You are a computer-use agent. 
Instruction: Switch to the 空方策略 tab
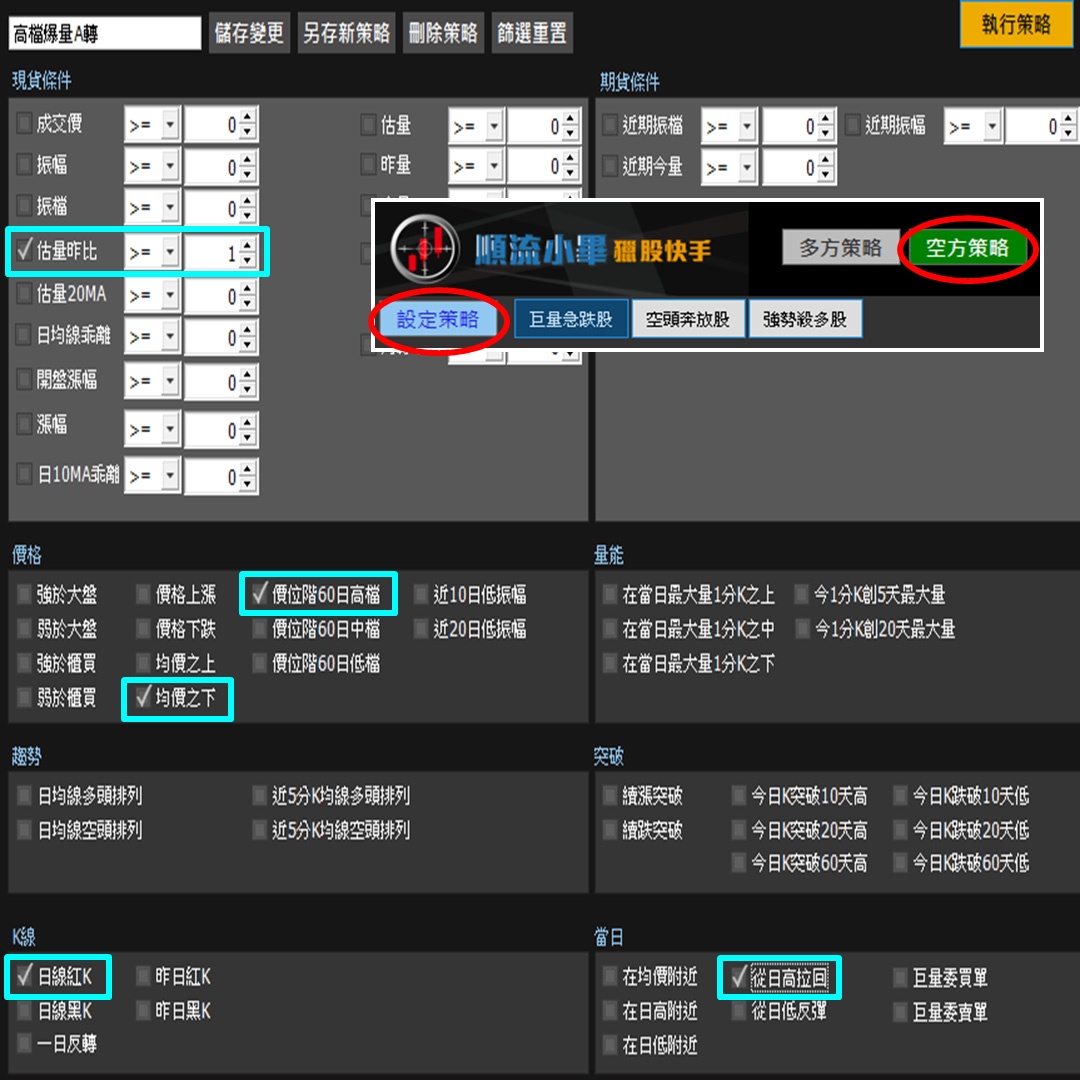click(967, 247)
